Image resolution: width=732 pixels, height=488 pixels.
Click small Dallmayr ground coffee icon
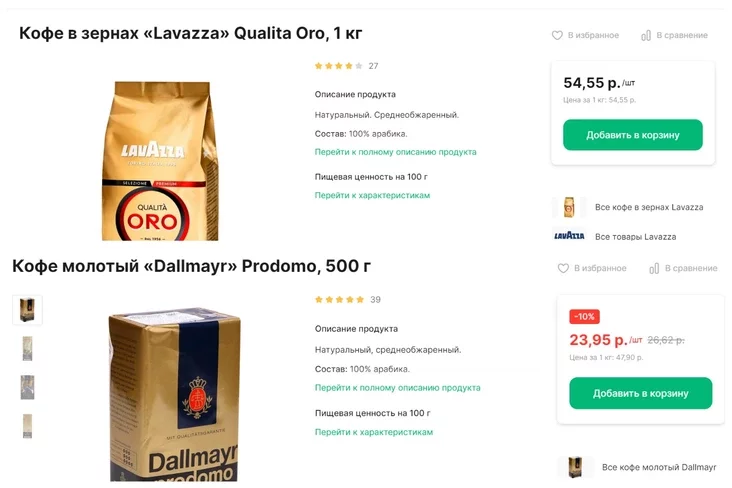click(x=575, y=467)
